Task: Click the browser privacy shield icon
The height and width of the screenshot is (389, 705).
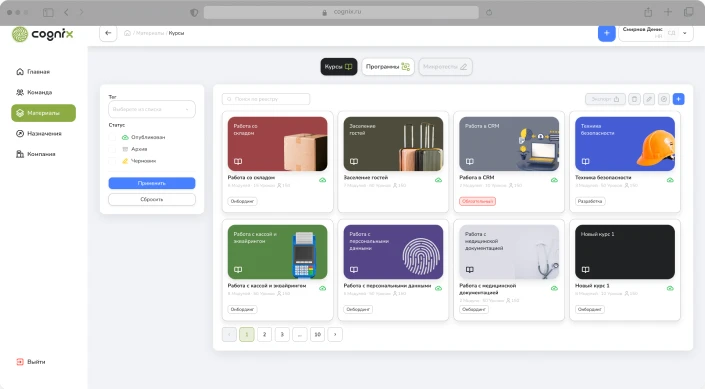Action: point(194,13)
